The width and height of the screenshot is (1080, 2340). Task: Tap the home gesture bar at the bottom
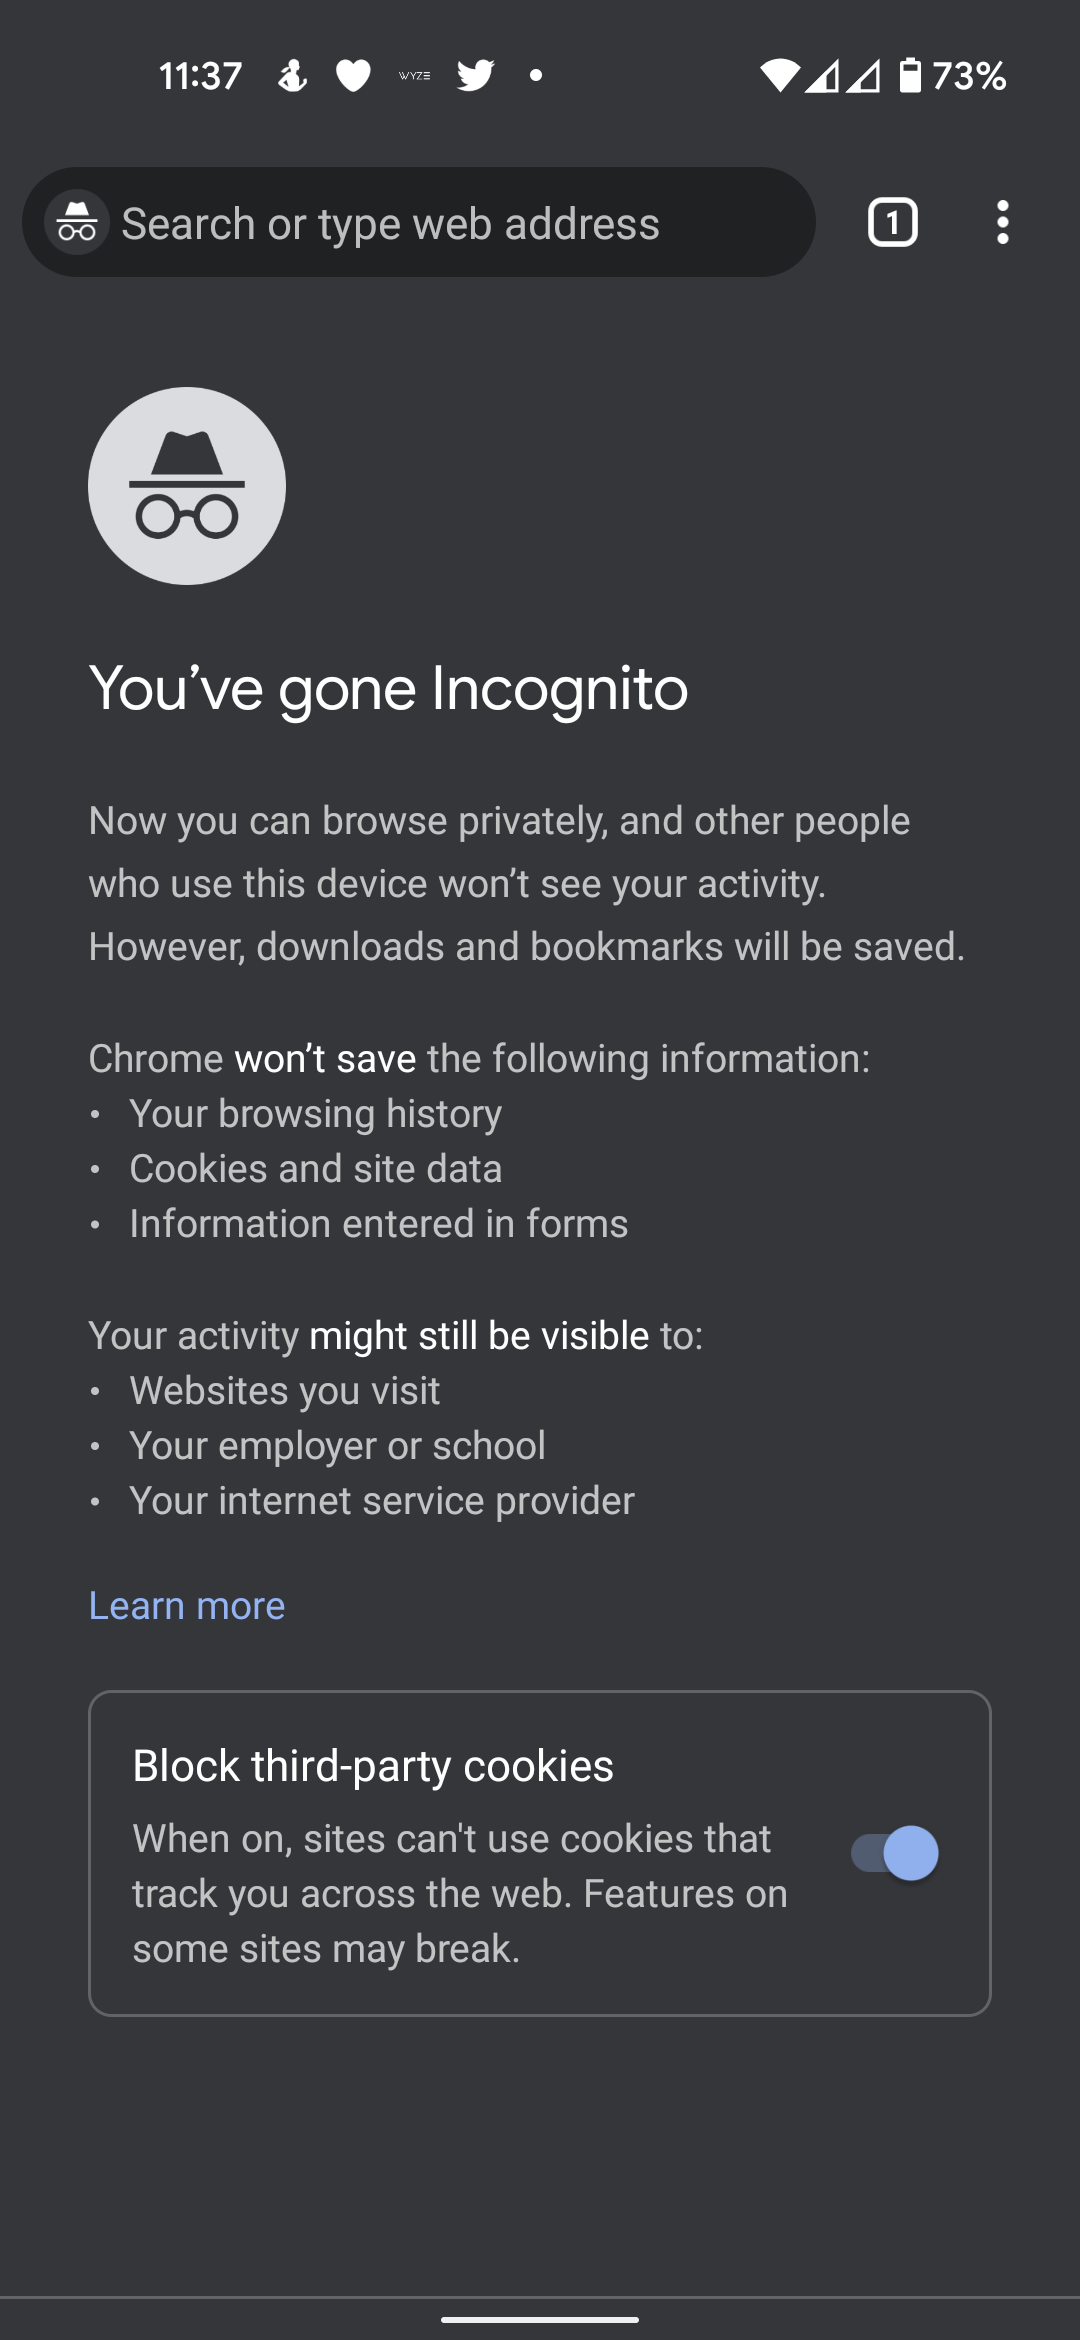click(540, 2319)
